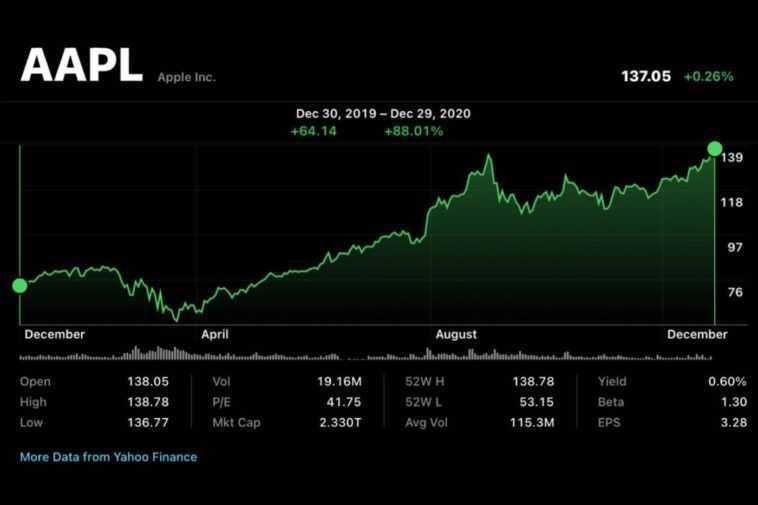
Task: Click the 76 price axis label
Action: [735, 292]
